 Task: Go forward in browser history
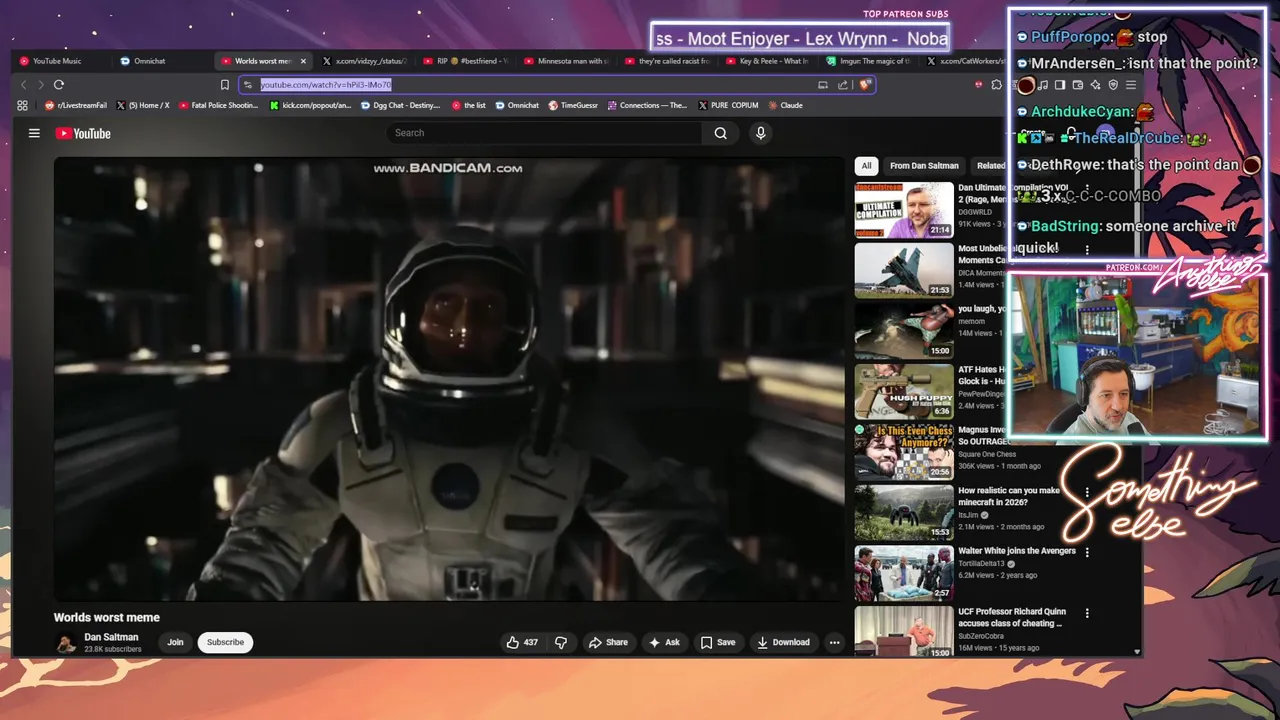pyautogui.click(x=40, y=85)
